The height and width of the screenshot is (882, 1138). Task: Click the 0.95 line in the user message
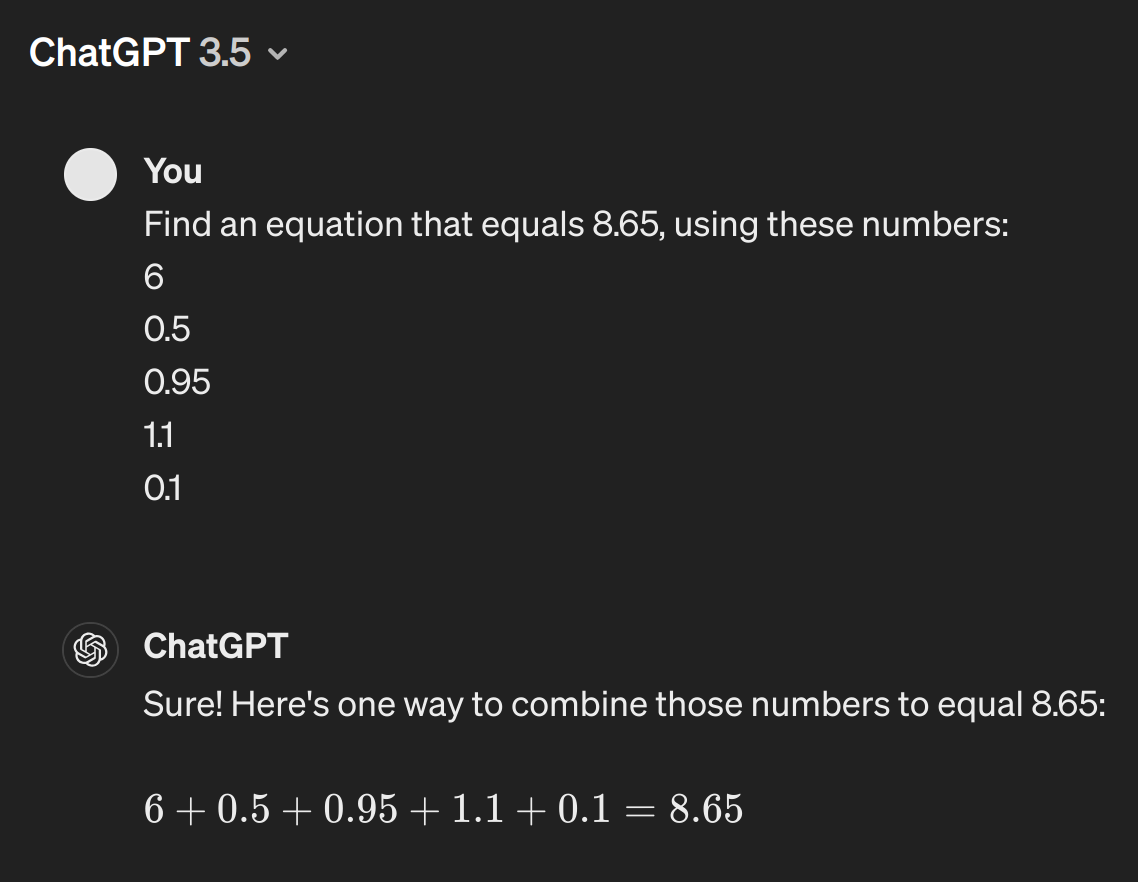click(x=177, y=383)
